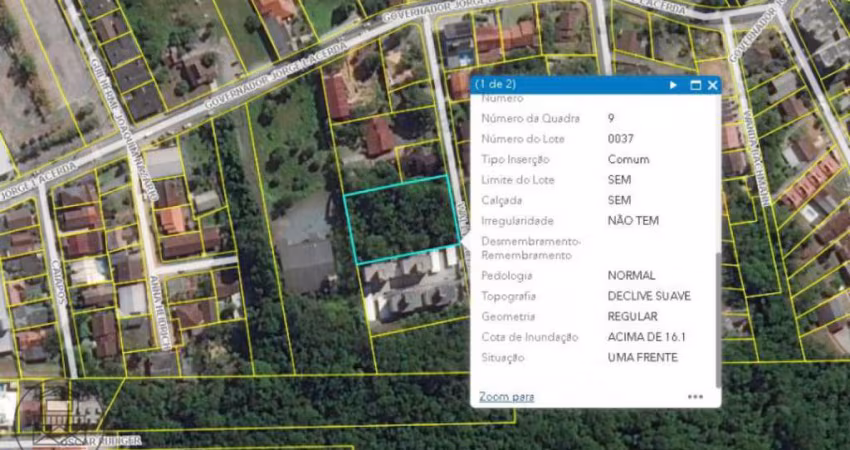Select the value "UMA FRENTE"
Image resolution: width=850 pixels, height=450 pixels.
(642, 358)
